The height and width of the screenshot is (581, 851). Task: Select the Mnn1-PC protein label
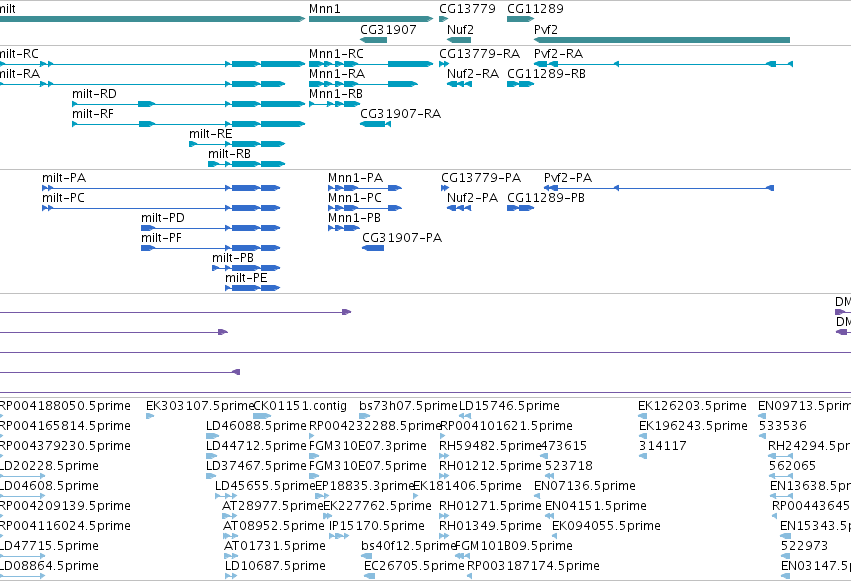355,198
